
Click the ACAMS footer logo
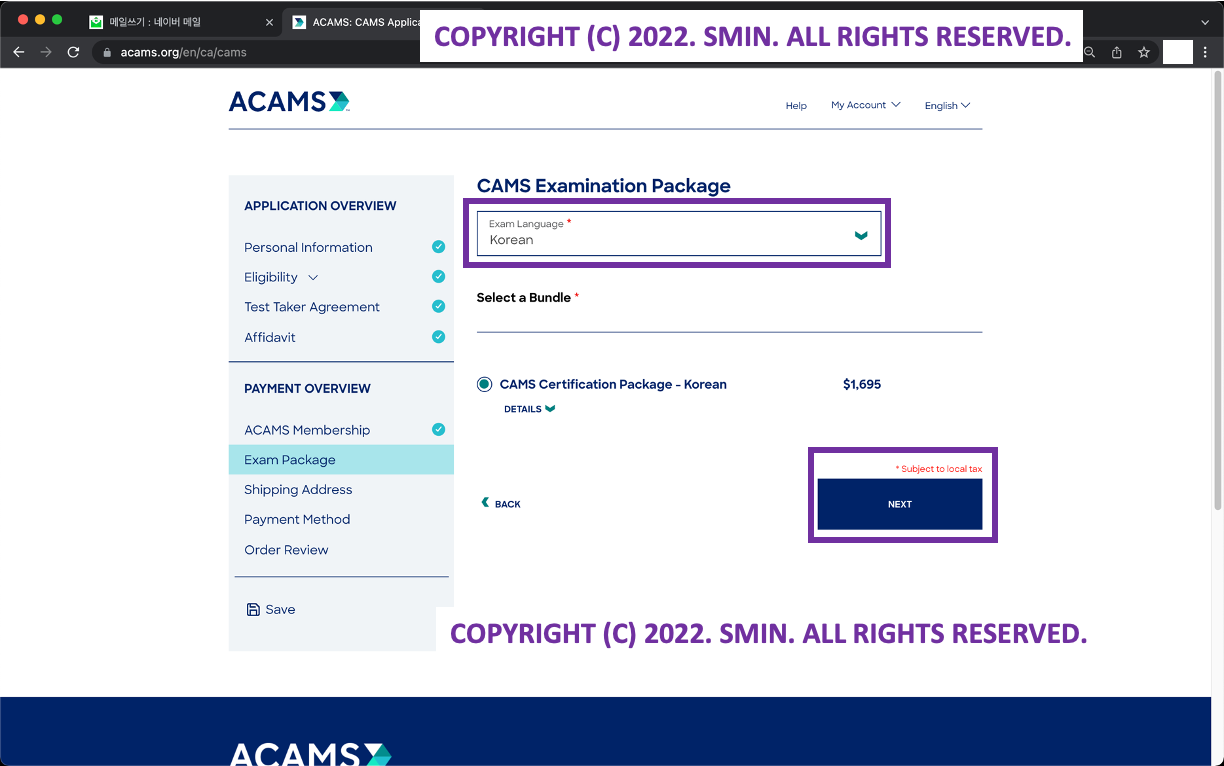pyautogui.click(x=311, y=754)
